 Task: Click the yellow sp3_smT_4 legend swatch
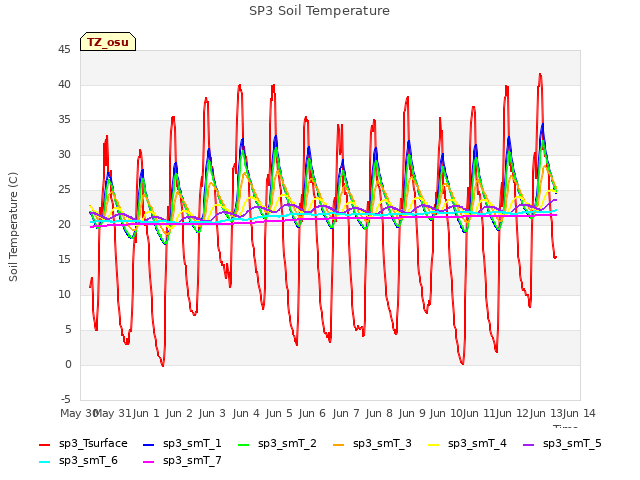click(x=433, y=444)
